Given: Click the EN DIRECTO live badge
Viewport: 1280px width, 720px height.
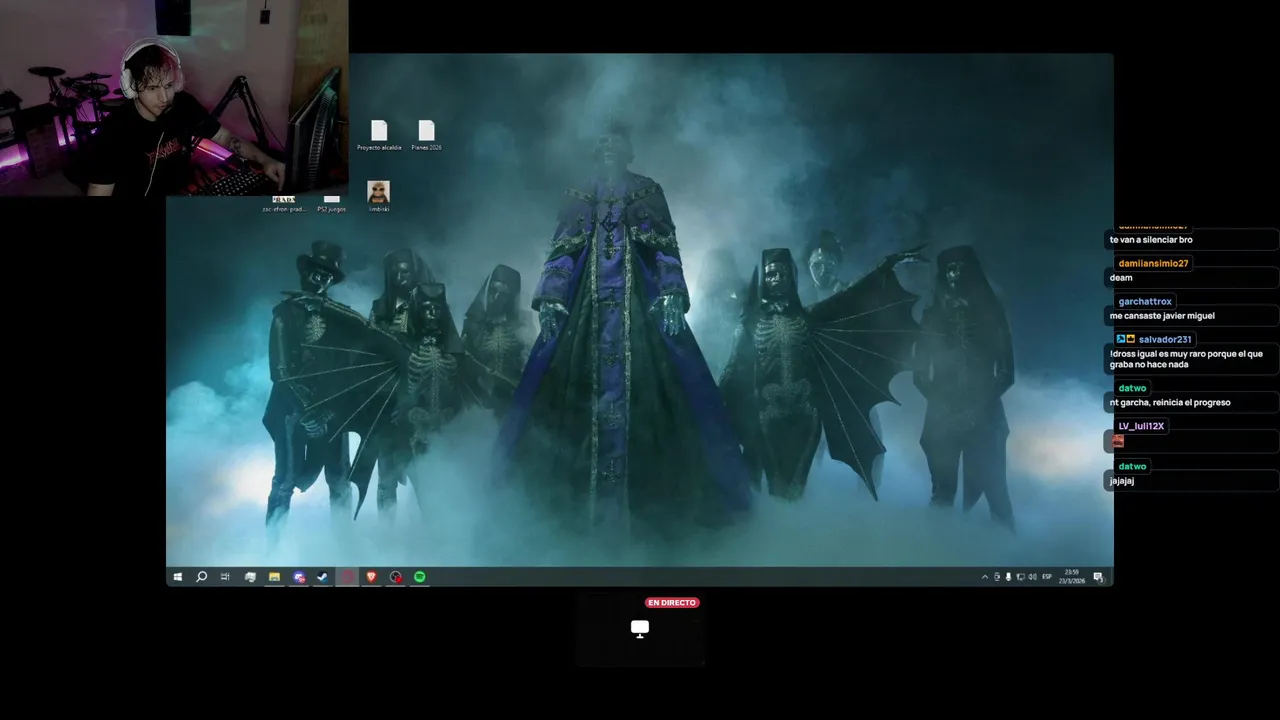Looking at the screenshot, I should pyautogui.click(x=672, y=603).
